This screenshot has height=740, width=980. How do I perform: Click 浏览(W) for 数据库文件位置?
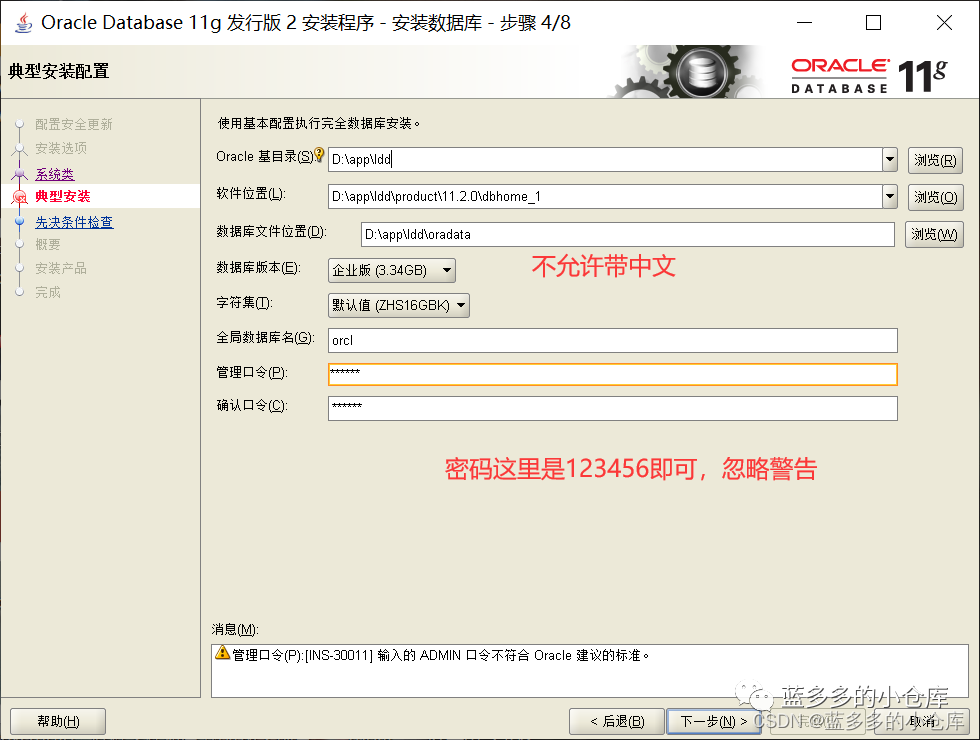click(935, 235)
